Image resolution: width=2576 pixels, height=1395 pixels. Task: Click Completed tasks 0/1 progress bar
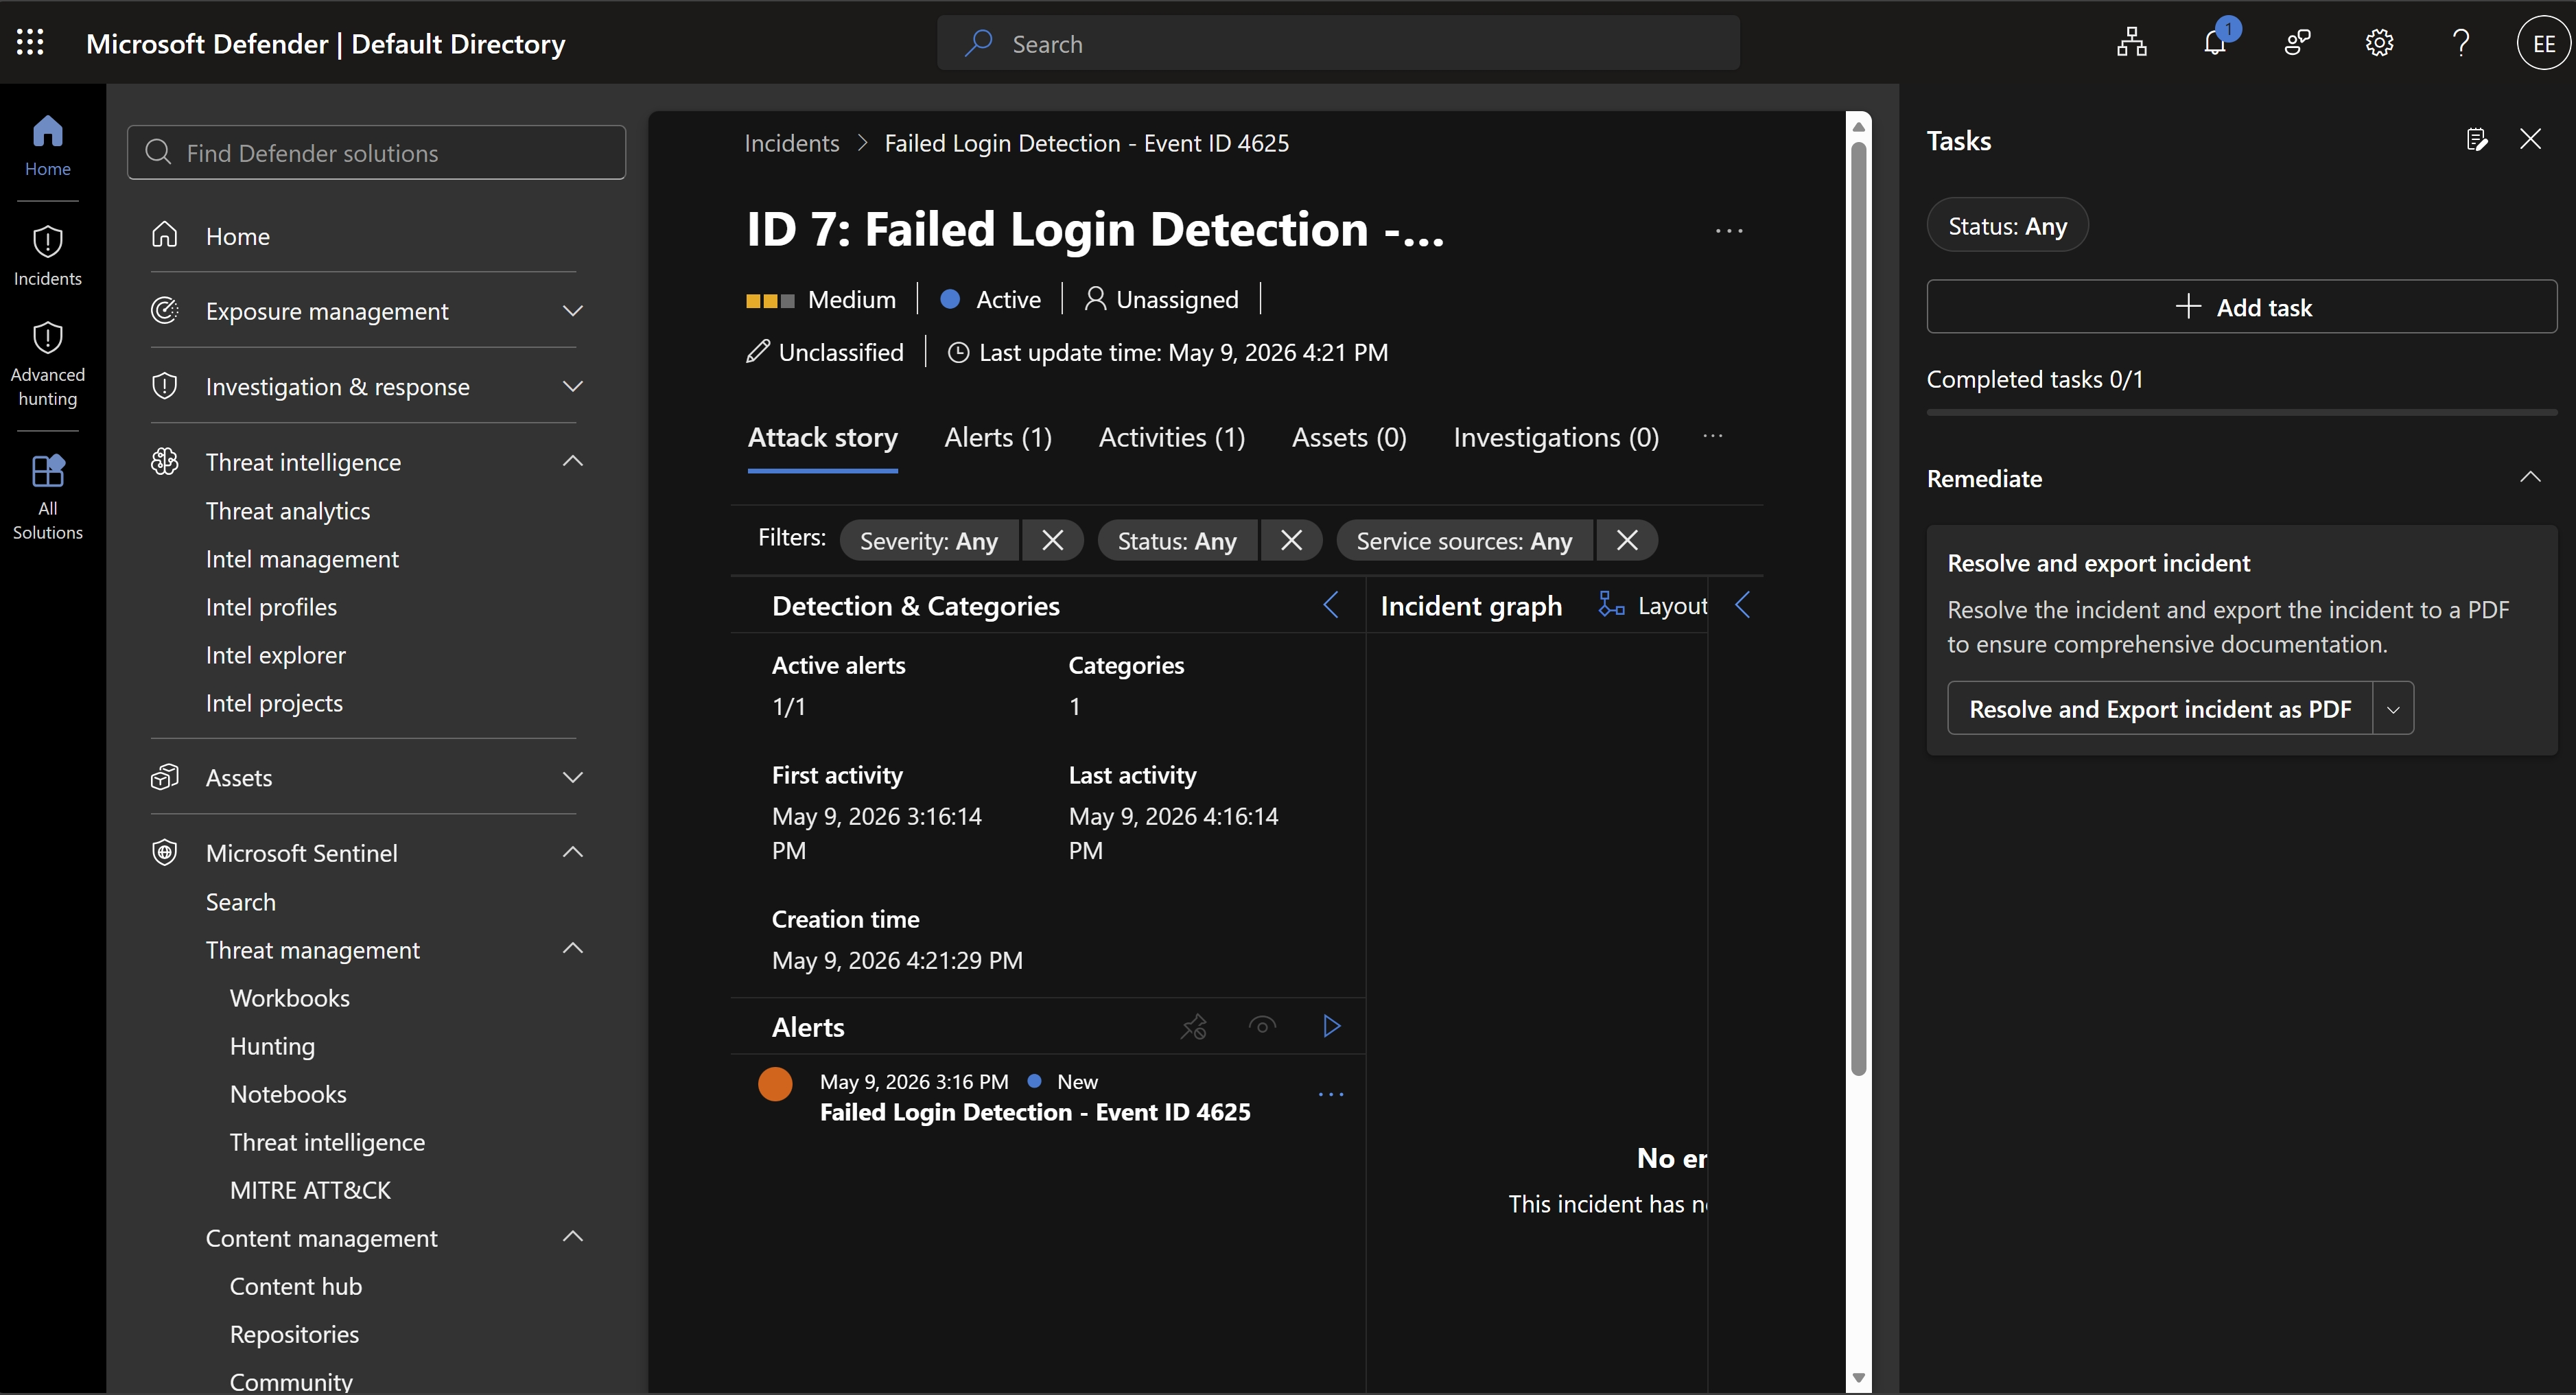click(x=2241, y=412)
